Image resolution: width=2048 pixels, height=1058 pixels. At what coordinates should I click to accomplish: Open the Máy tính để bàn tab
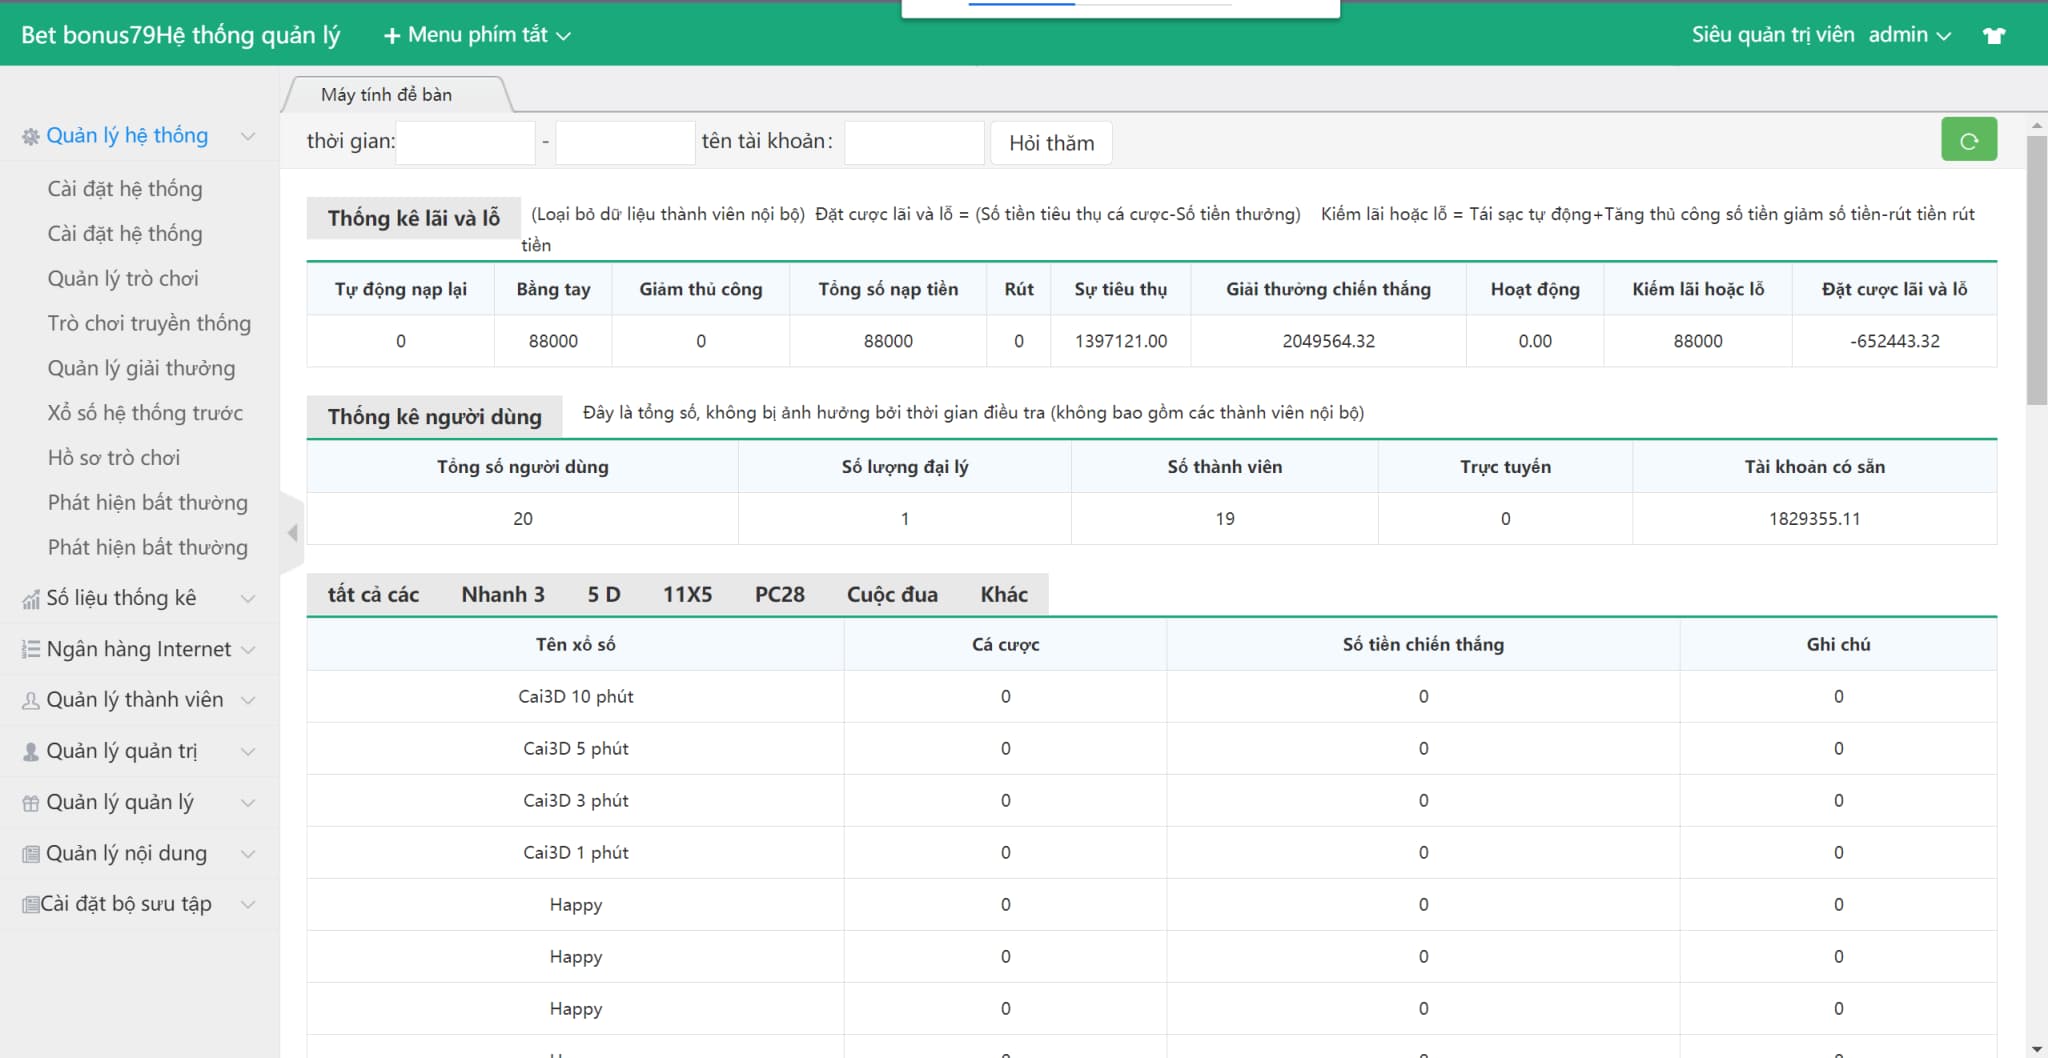386,95
